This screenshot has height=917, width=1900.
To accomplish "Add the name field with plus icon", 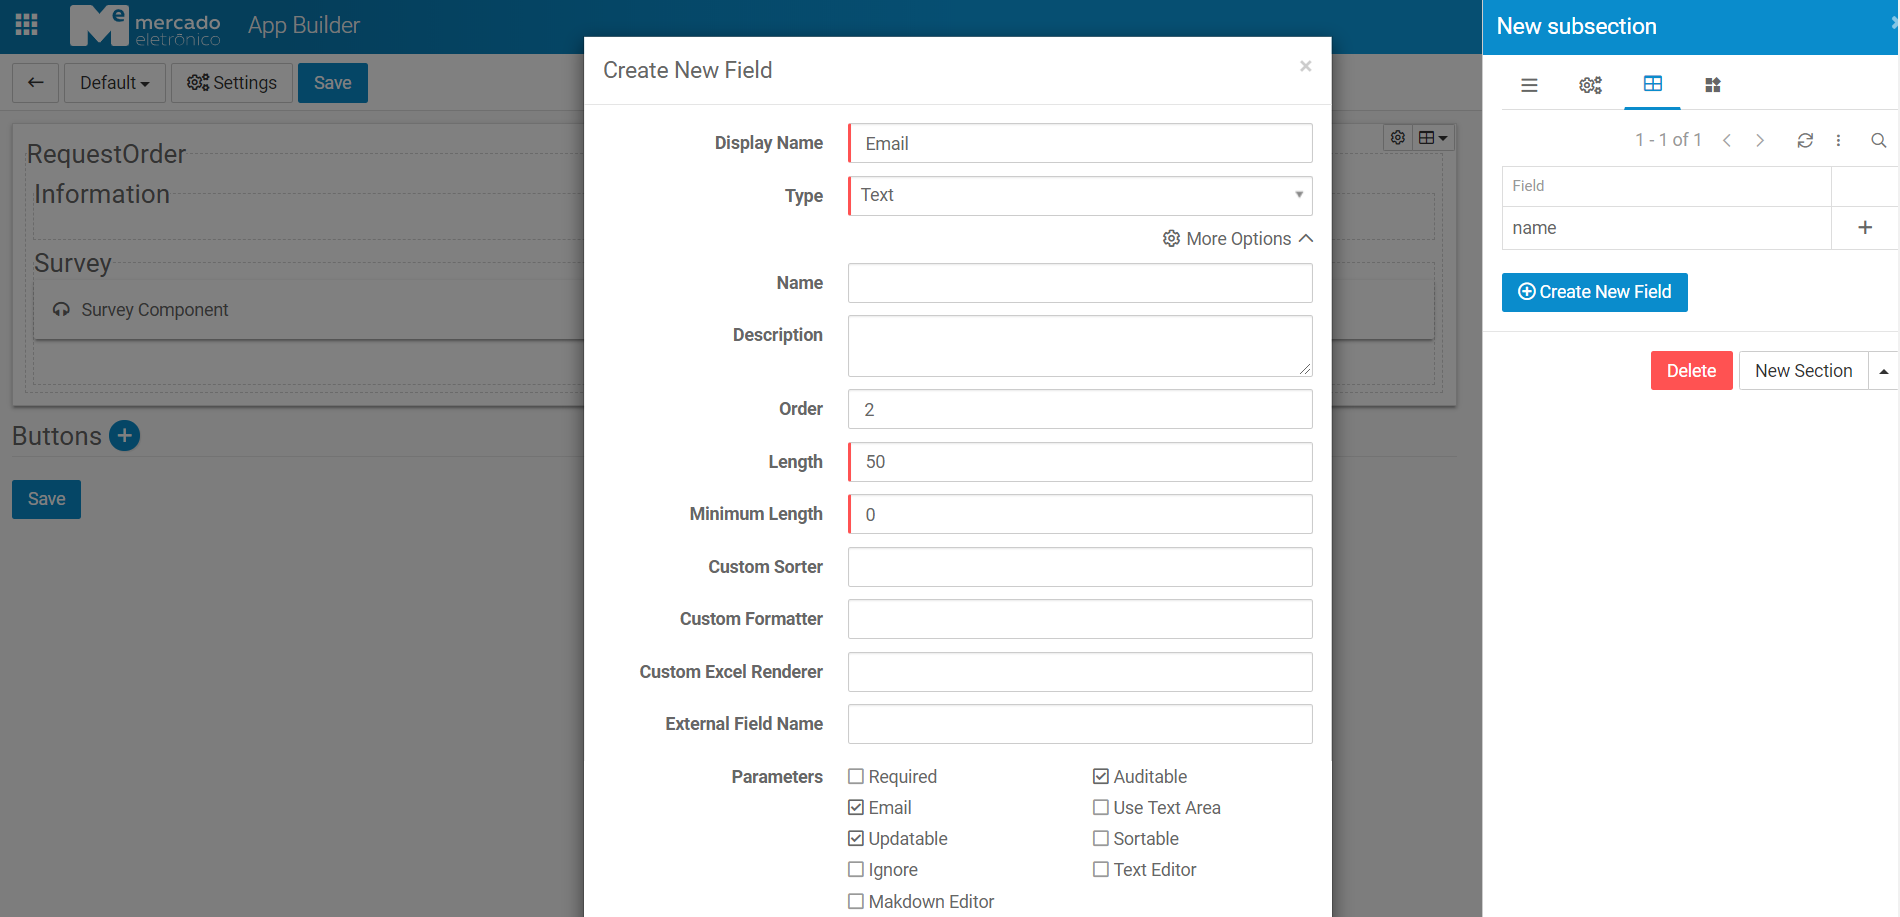I will 1865,228.
